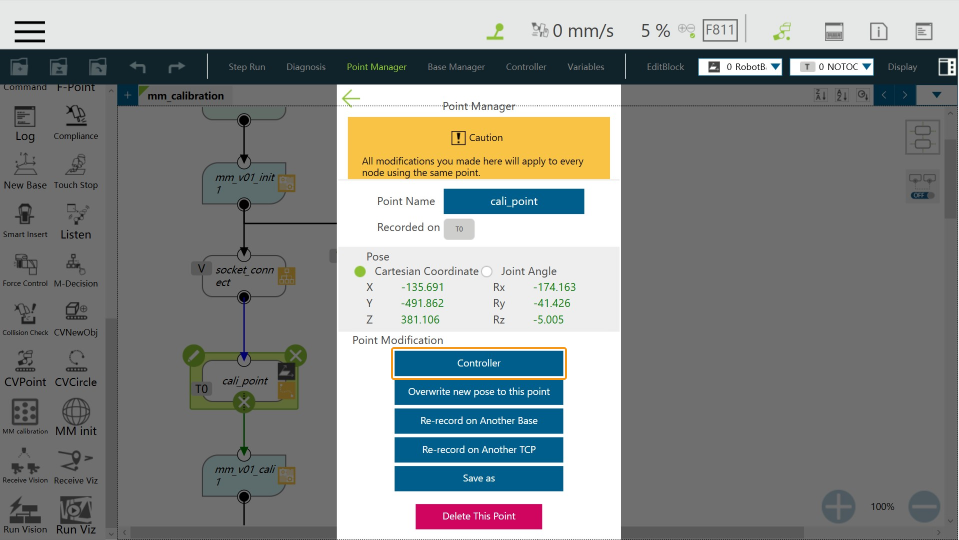Image resolution: width=959 pixels, height=540 pixels.
Task: Click the new project folder icon
Action: tap(20, 67)
